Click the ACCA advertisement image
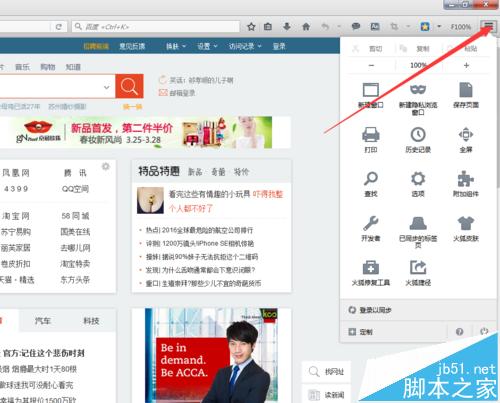 point(211,356)
